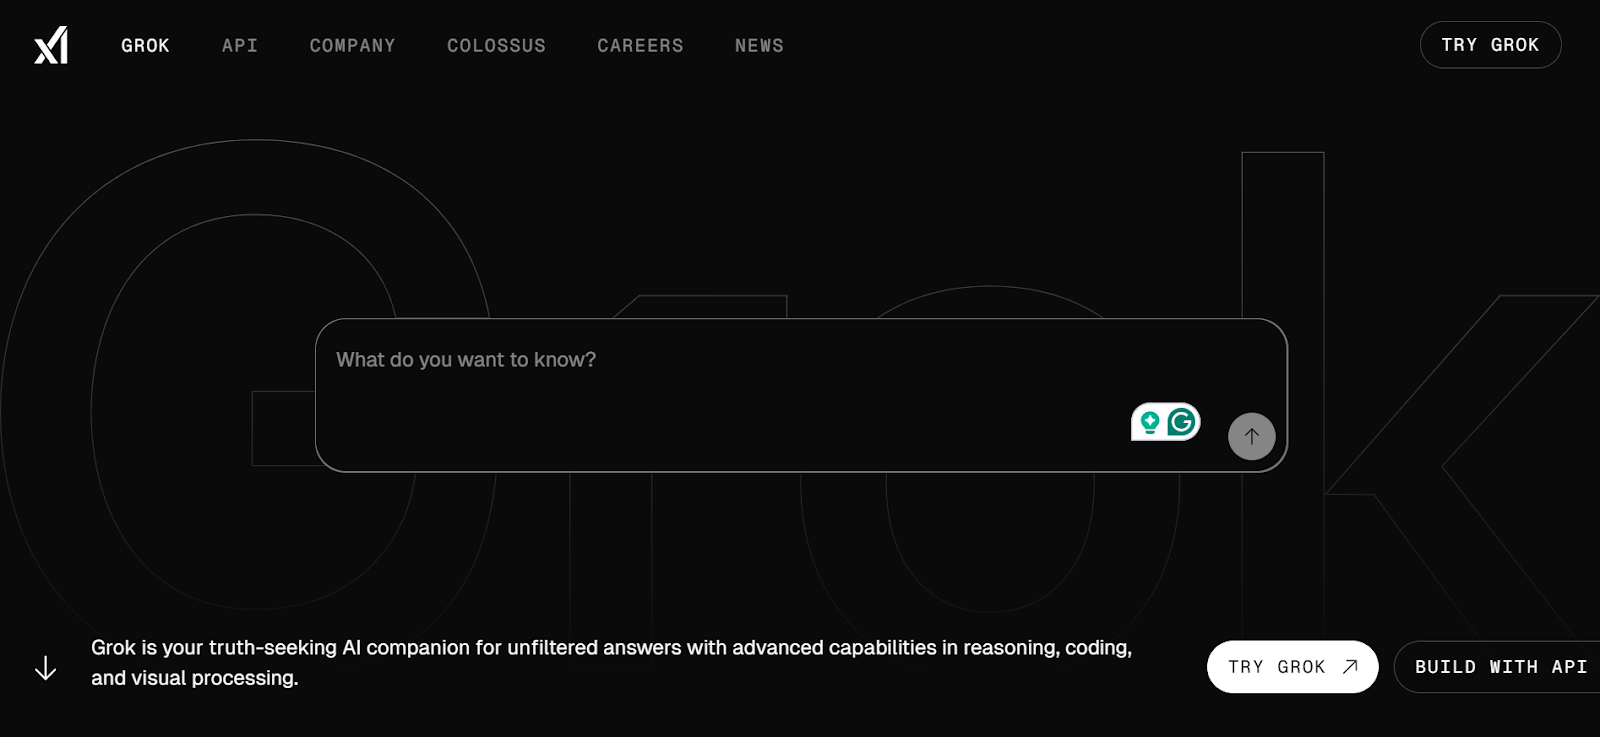The height and width of the screenshot is (737, 1600).
Task: Open the Colossus nav item
Action: pos(496,46)
